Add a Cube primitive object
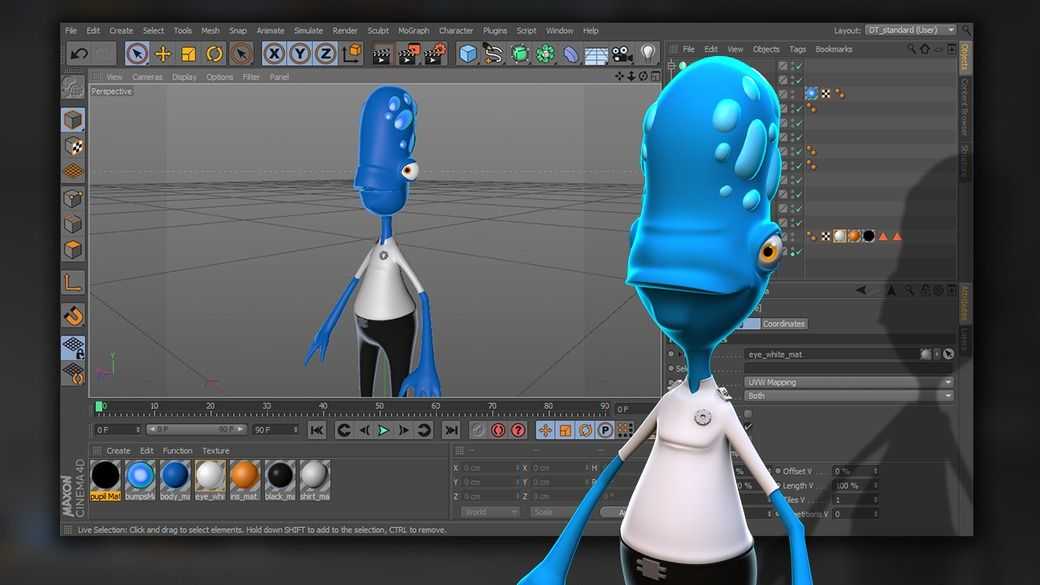The image size is (1040, 585). (x=468, y=54)
